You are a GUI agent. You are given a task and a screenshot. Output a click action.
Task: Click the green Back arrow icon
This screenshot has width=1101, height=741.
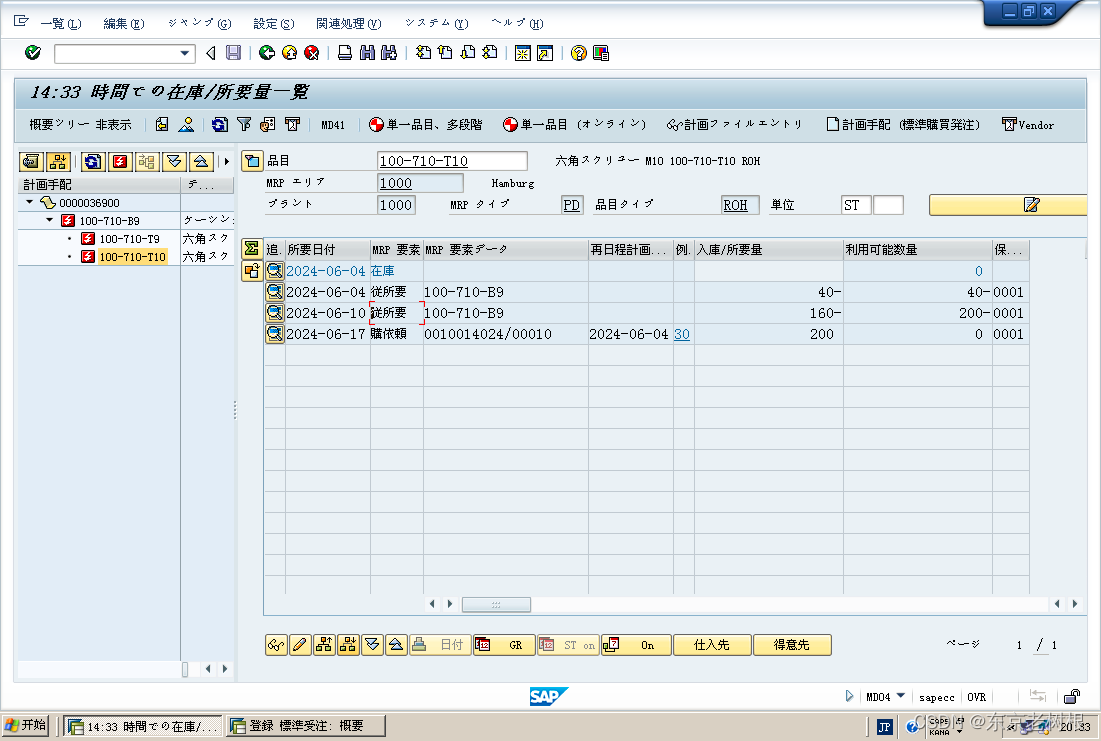pos(267,53)
